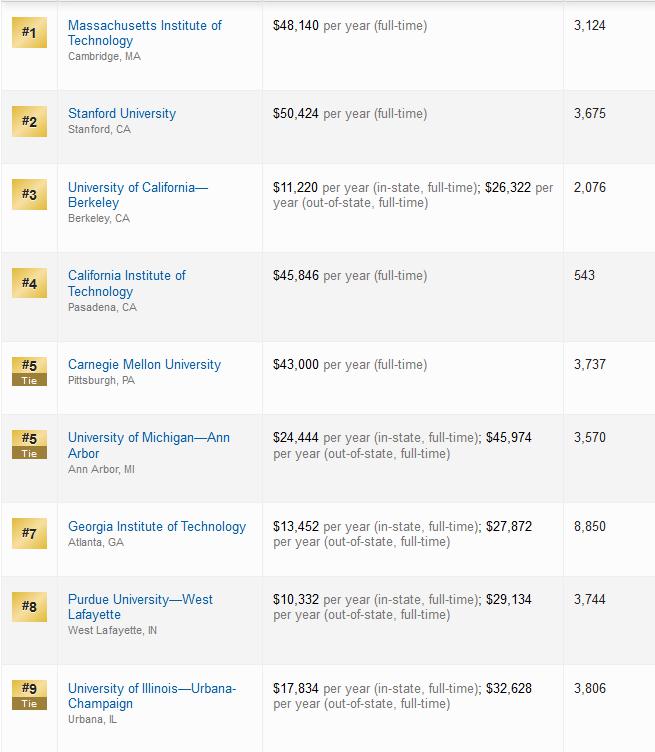Open the Stanford University page

pyautogui.click(x=122, y=114)
